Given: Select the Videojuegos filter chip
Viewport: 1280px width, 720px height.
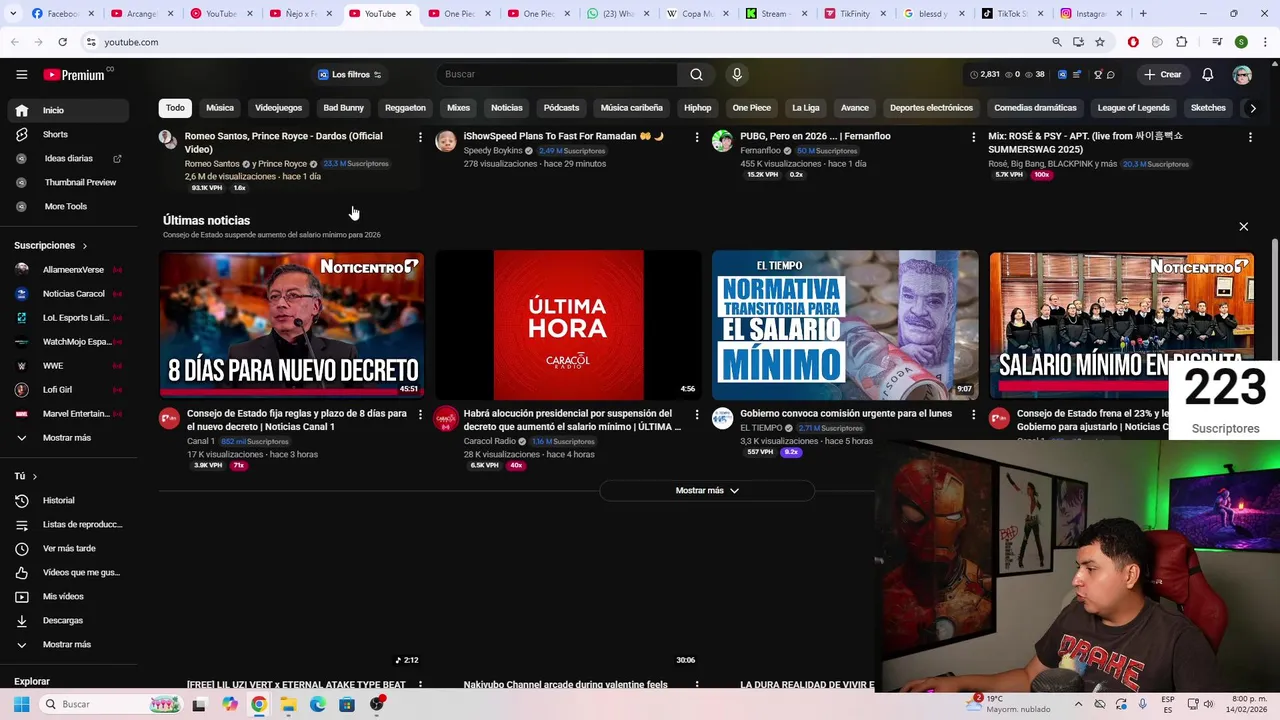Looking at the screenshot, I should pos(278,108).
